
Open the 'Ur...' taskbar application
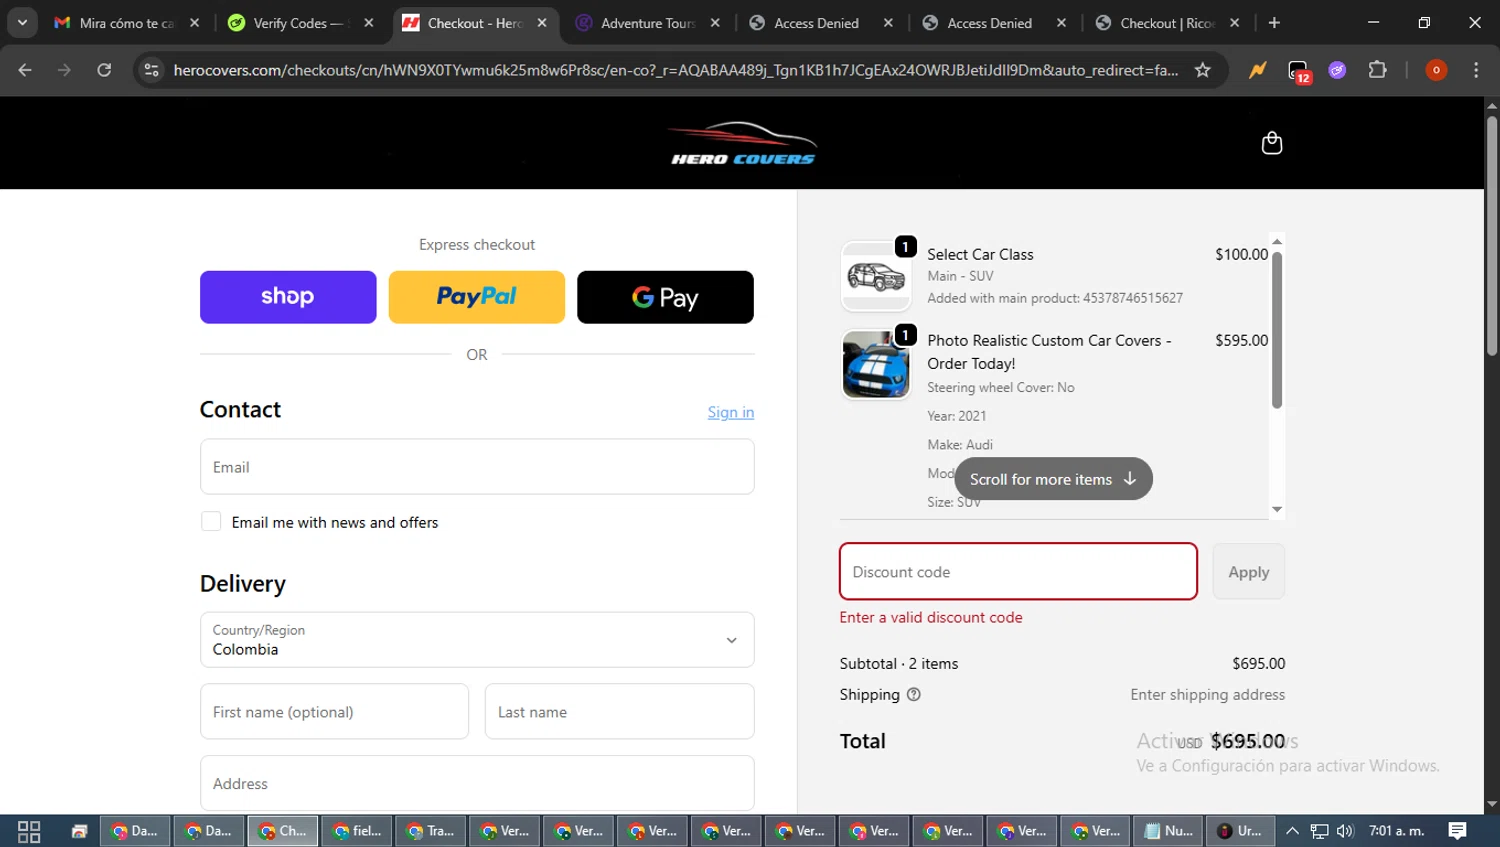click(1241, 831)
